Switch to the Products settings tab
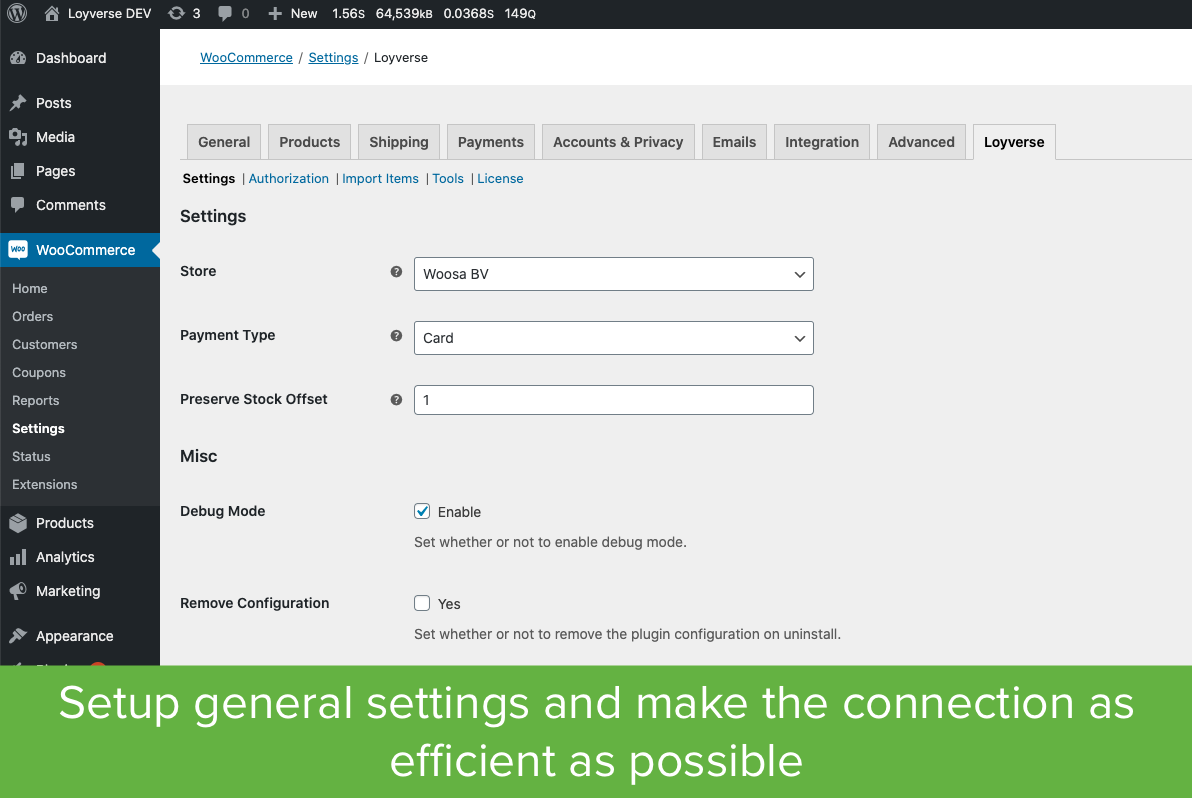Screen dimensions: 1192x798 coord(309,142)
